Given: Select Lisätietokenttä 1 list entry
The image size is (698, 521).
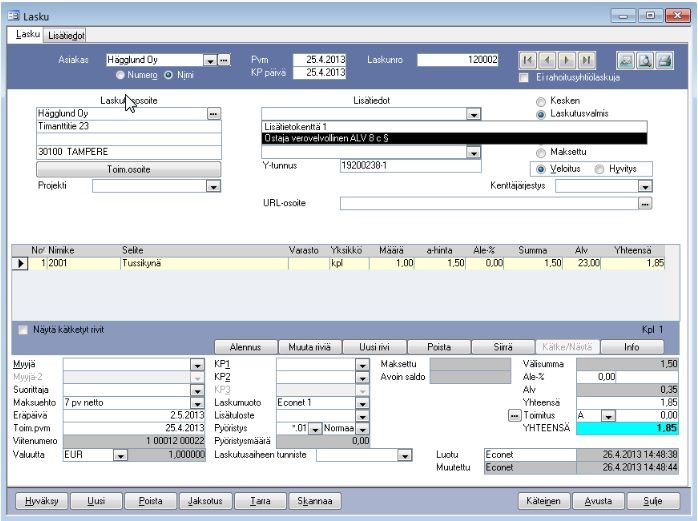Looking at the screenshot, I should pyautogui.click(x=454, y=127).
